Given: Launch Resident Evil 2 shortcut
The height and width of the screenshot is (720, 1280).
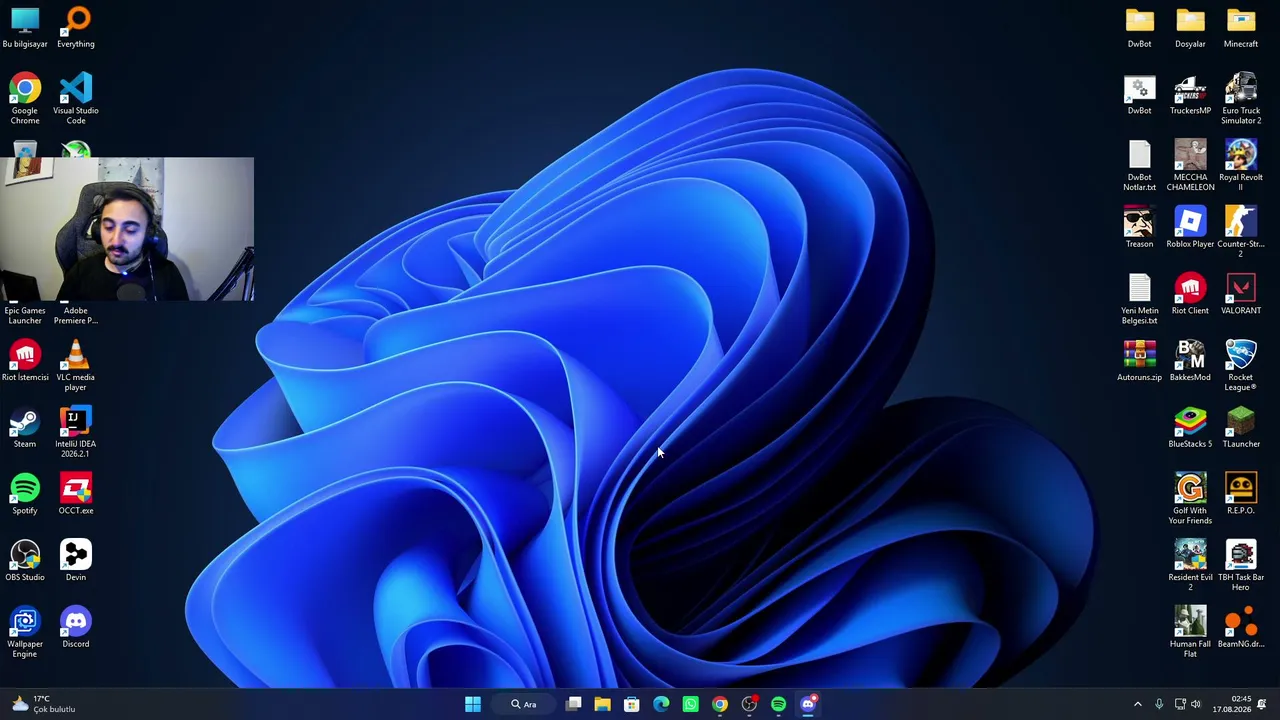Looking at the screenshot, I should click(x=1190, y=565).
